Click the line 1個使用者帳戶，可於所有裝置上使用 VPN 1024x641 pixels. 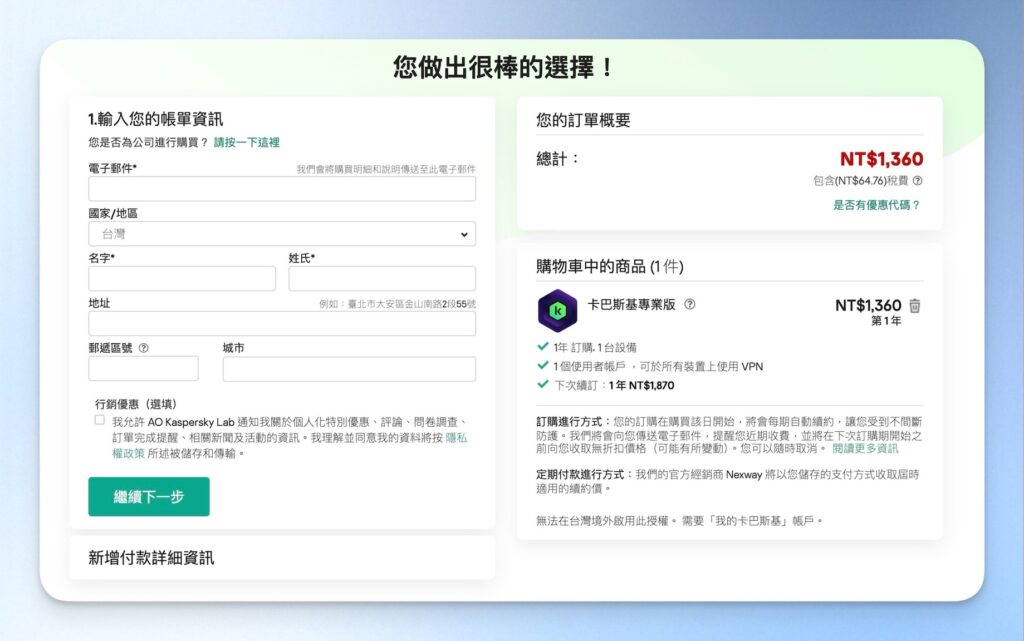[x=658, y=366]
